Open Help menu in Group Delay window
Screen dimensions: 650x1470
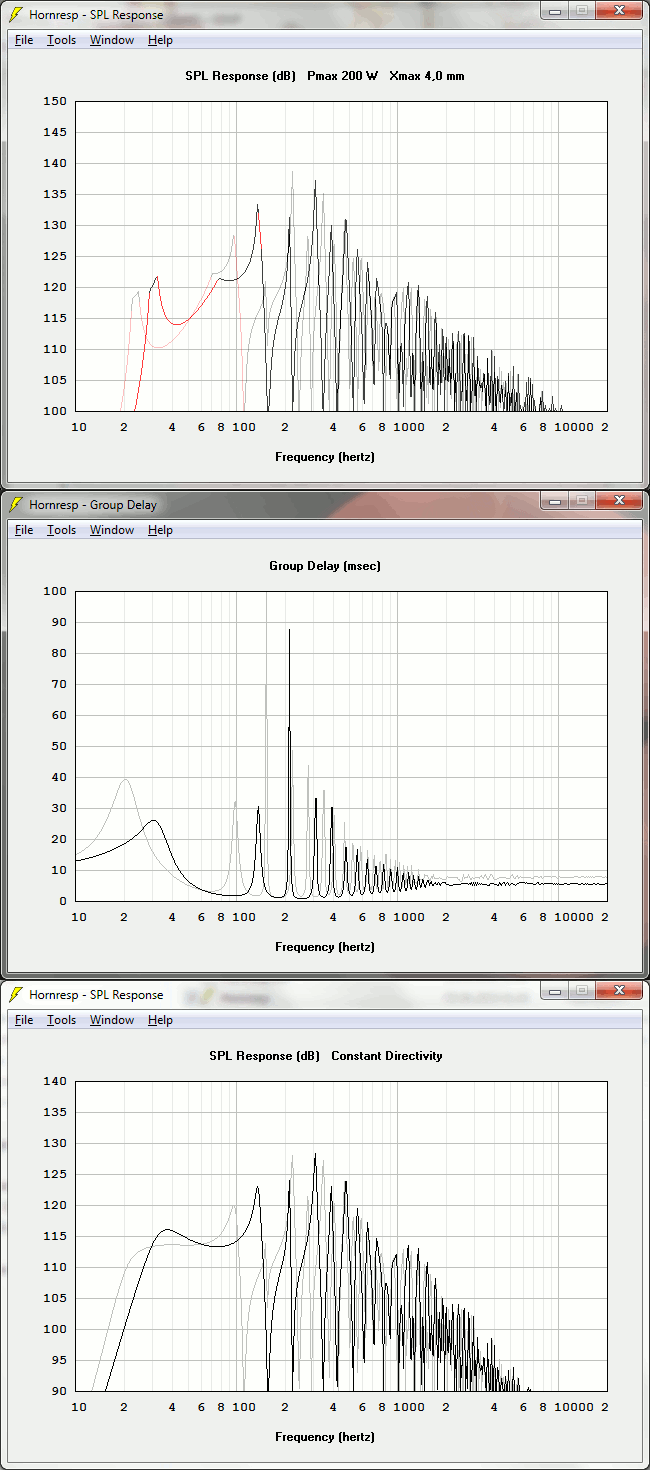point(160,530)
